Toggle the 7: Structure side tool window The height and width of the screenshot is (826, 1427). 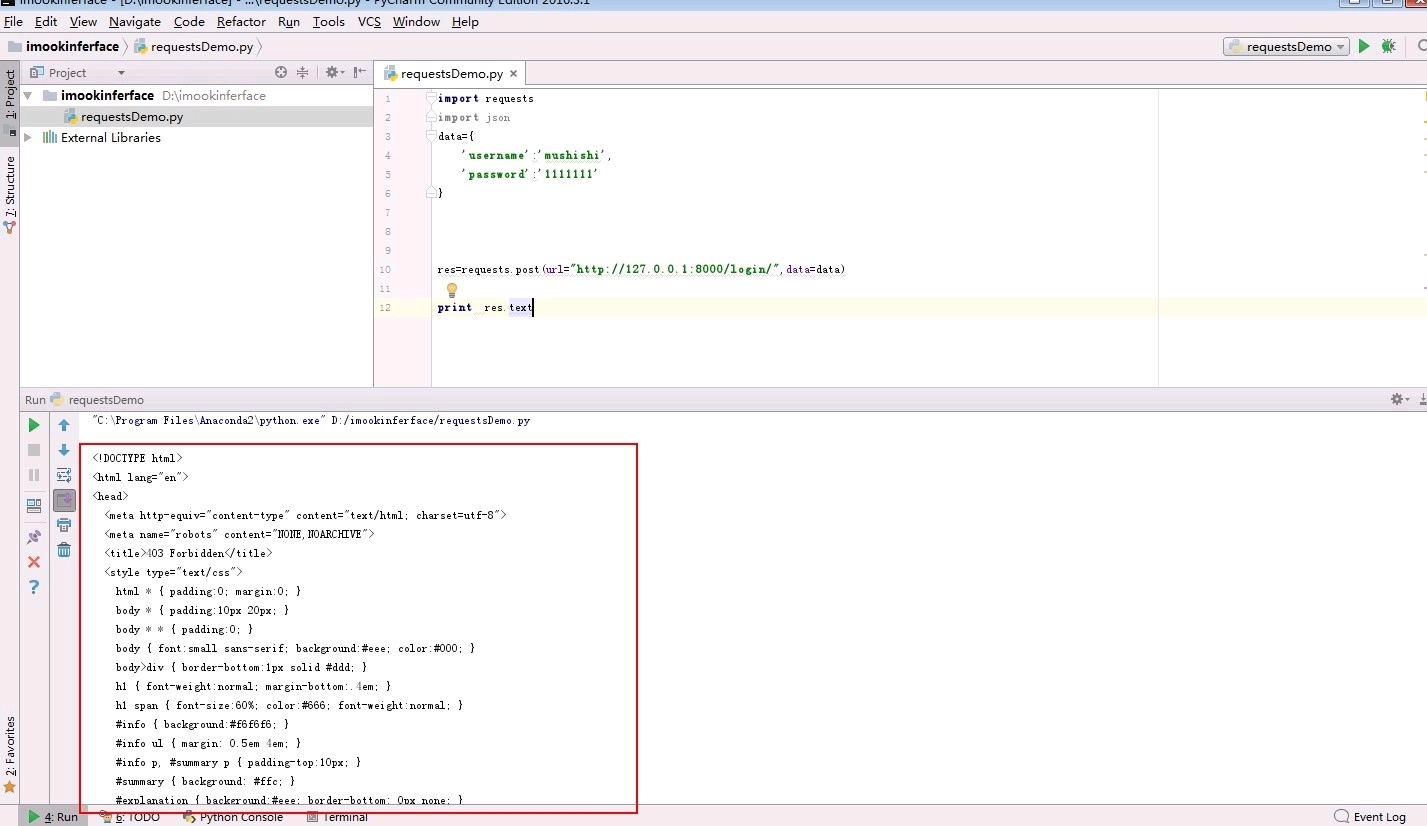pos(10,193)
